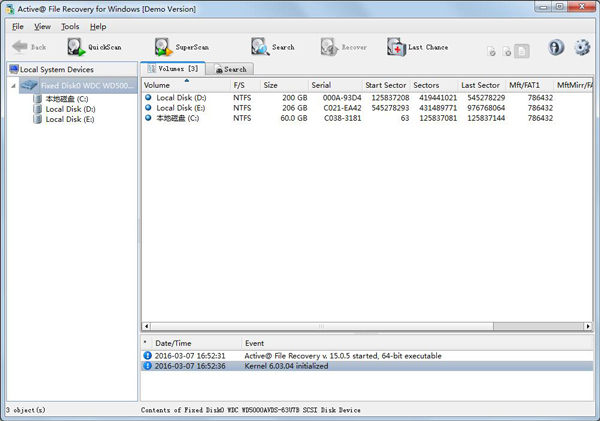Click the horizontal scrollbar thumb in volumes list
This screenshot has height=421, width=600.
pos(322,326)
